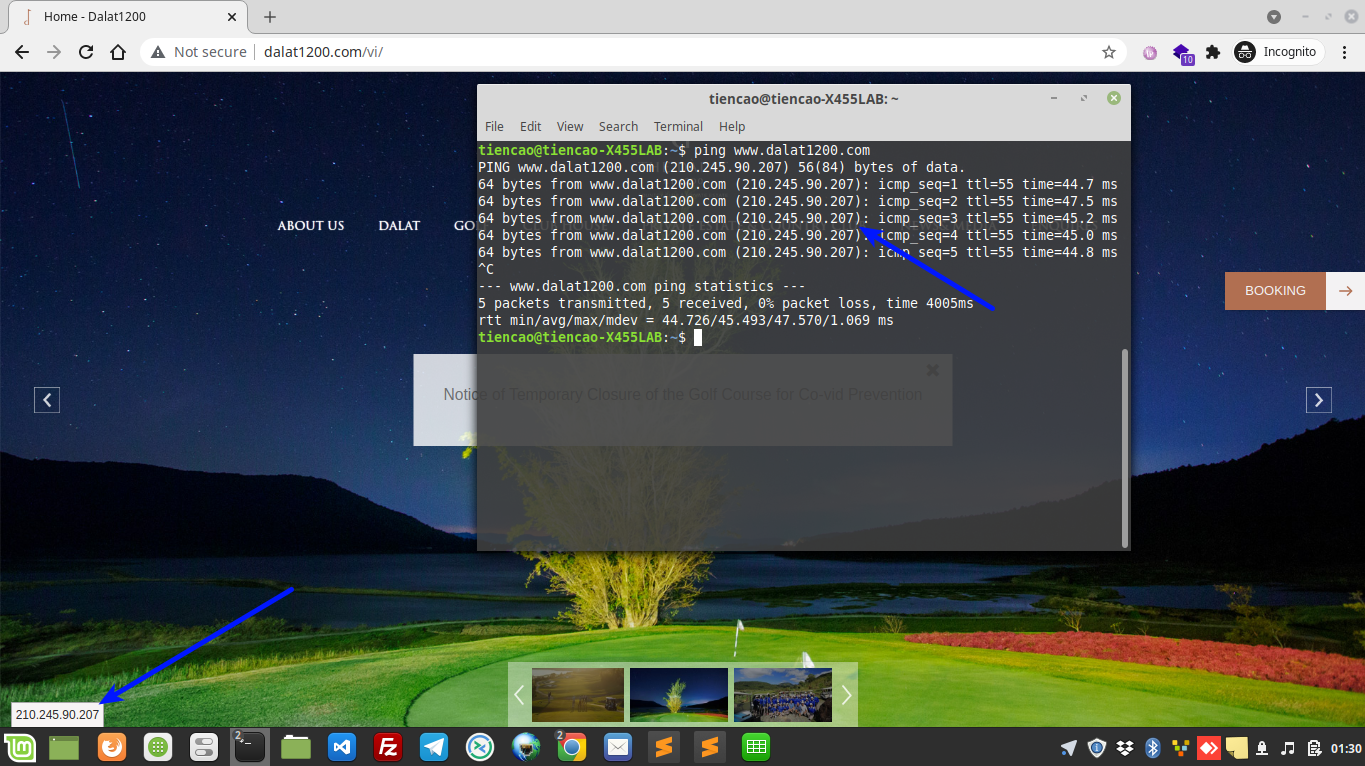Open the sound music-note tray icon
Screen dimensions: 1365x766
pyautogui.click(x=1288, y=747)
